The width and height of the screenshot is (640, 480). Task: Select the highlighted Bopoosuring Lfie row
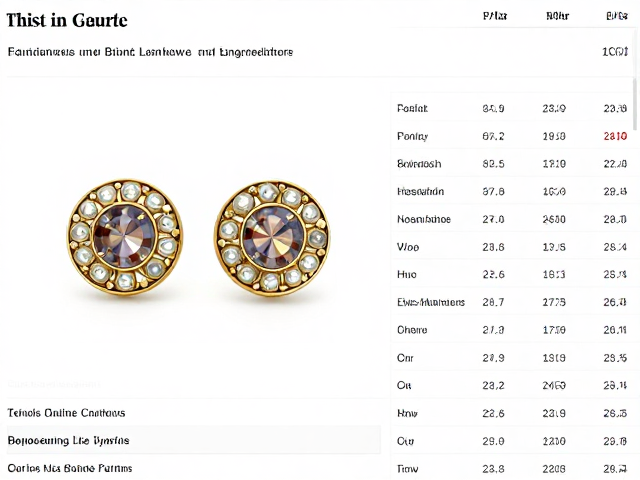click(194, 440)
